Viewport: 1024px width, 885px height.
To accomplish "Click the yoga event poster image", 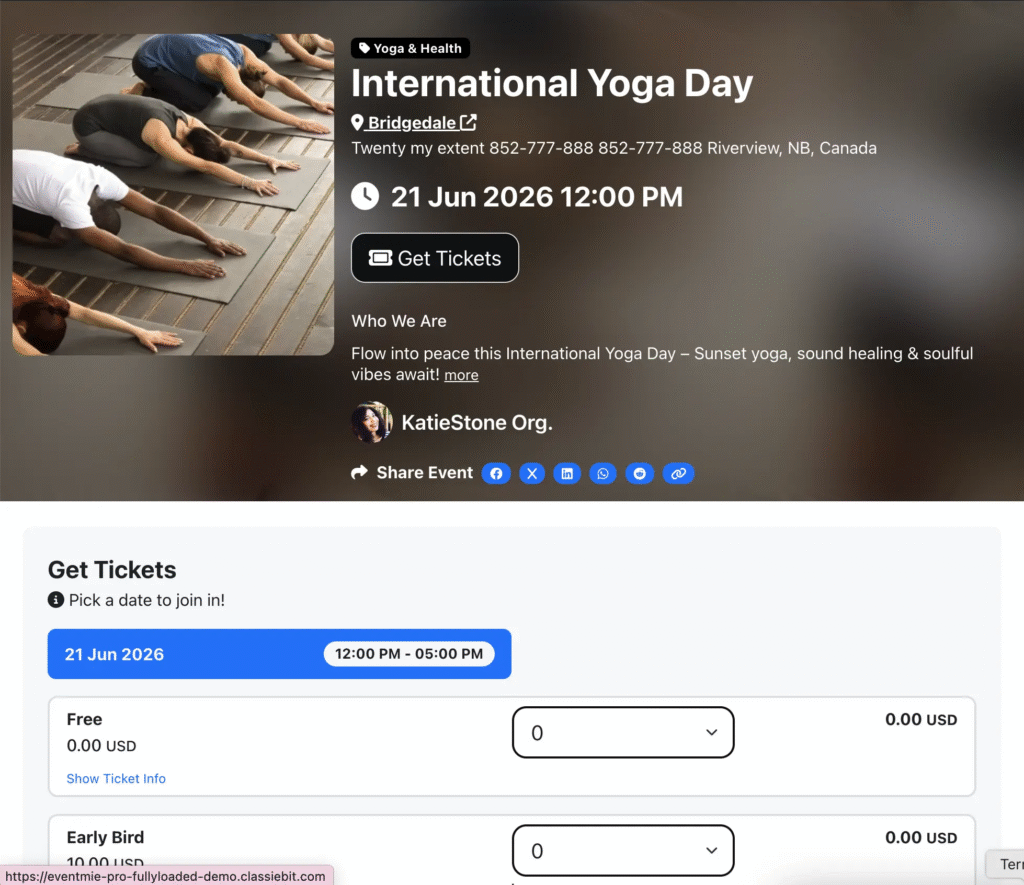I will pos(173,195).
